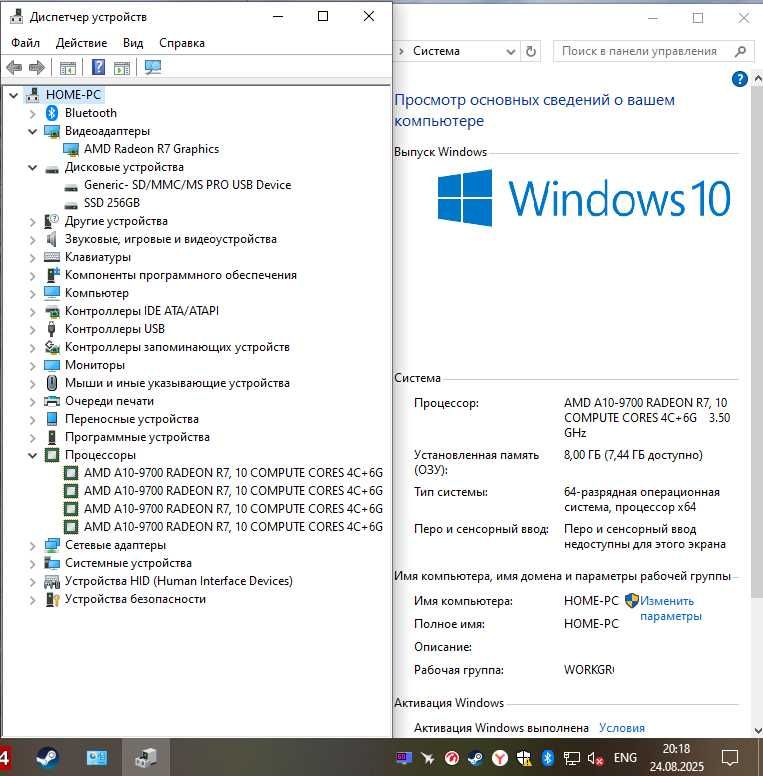The height and width of the screenshot is (776, 763).
Task: Click the Device Manager taskbar button
Action: click(146, 758)
